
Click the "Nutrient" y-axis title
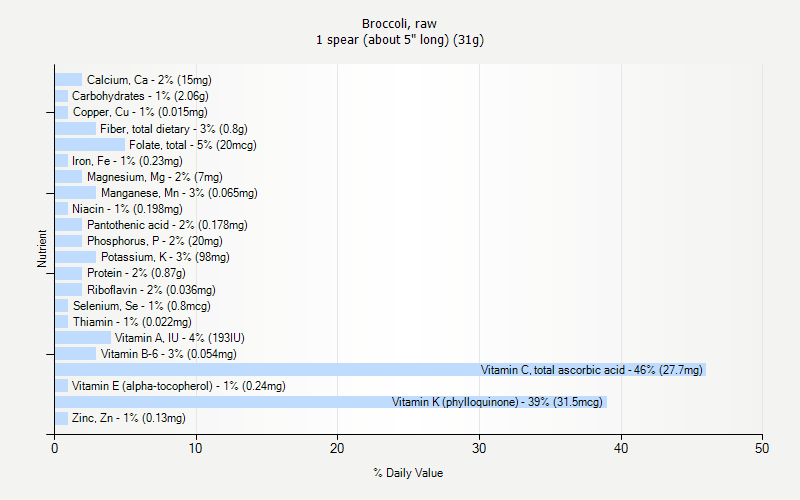click(x=42, y=249)
